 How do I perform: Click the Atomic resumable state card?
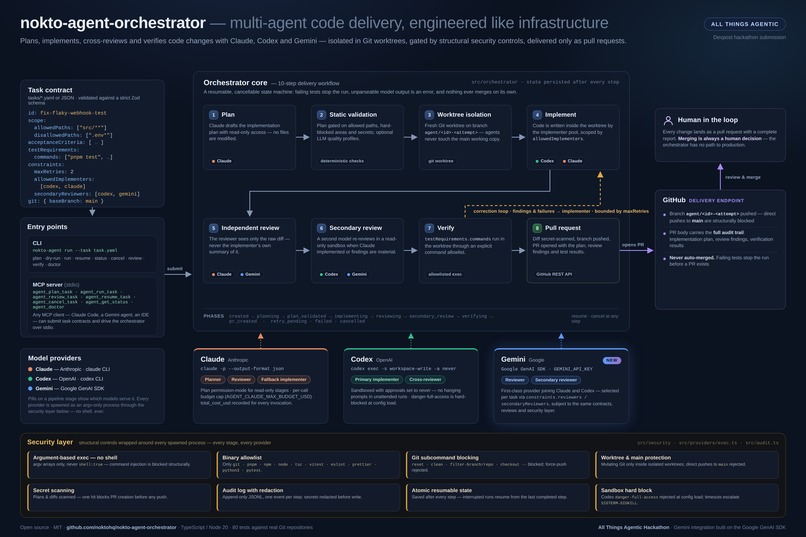[x=498, y=497]
